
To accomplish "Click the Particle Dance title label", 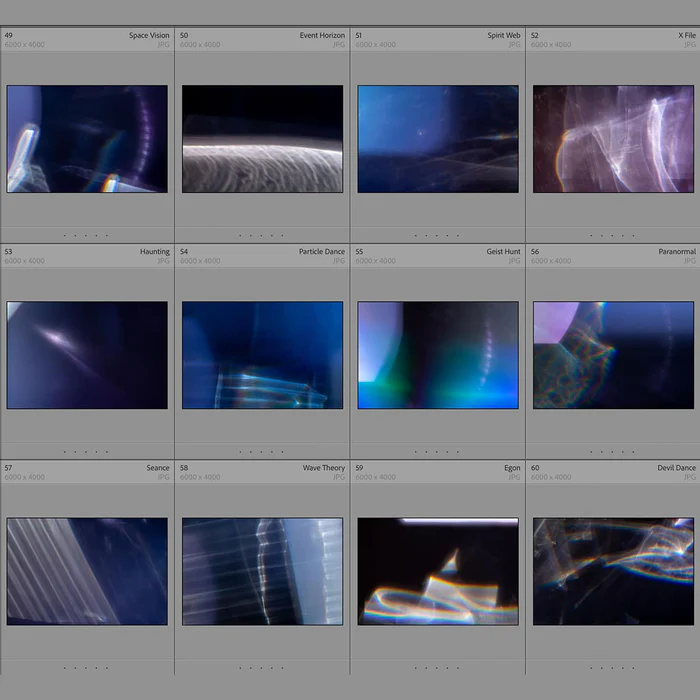I will click(x=321, y=252).
